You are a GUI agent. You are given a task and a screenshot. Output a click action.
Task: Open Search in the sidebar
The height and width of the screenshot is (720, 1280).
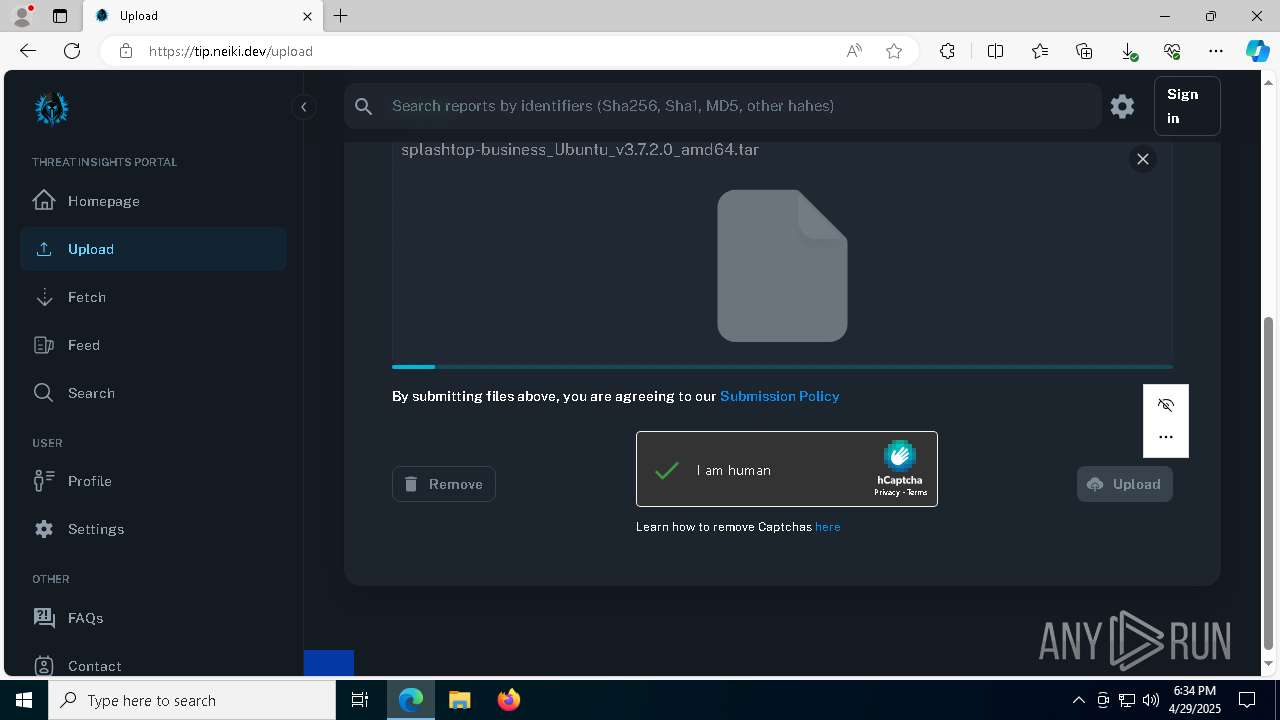(153, 393)
